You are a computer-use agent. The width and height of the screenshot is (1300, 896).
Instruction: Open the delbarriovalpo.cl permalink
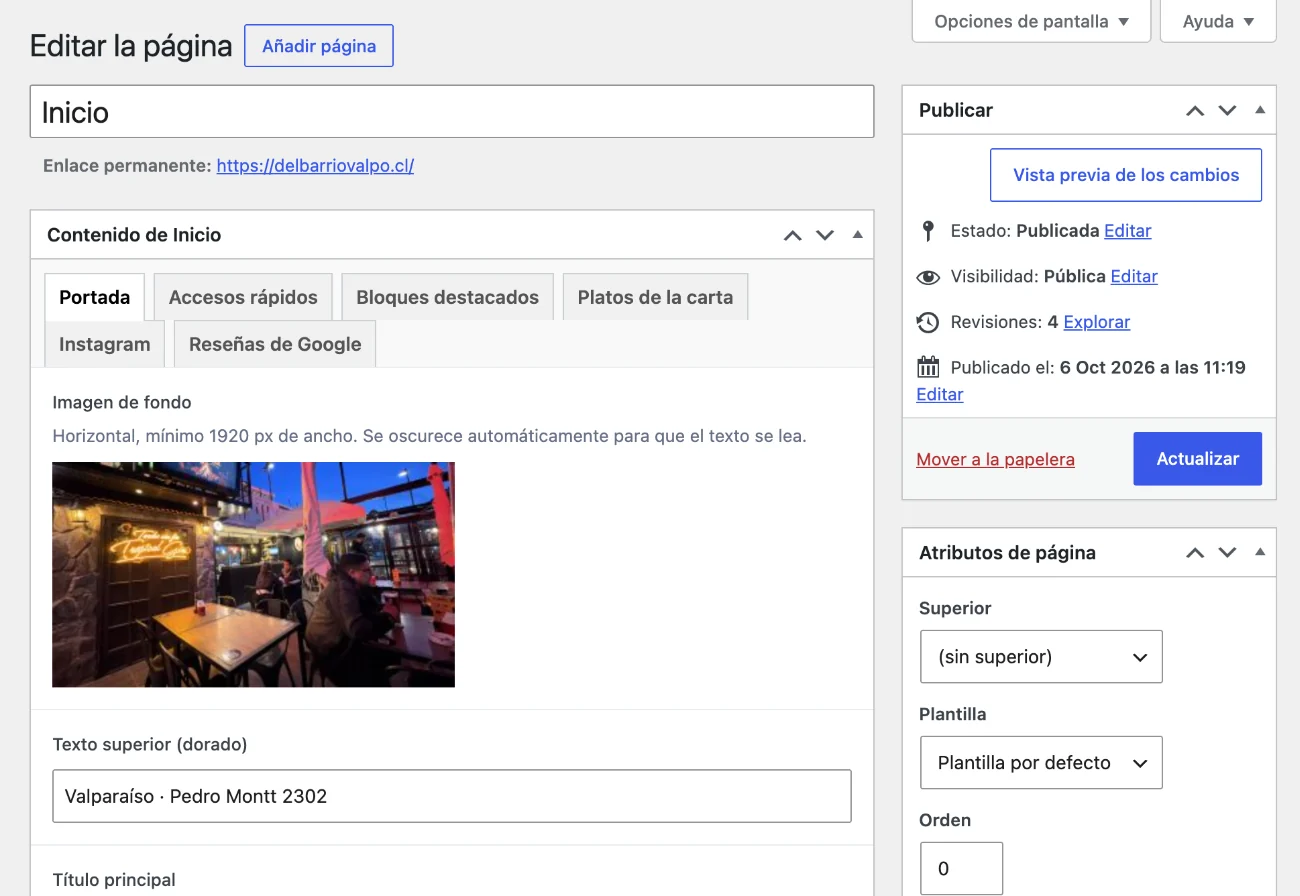(x=315, y=166)
